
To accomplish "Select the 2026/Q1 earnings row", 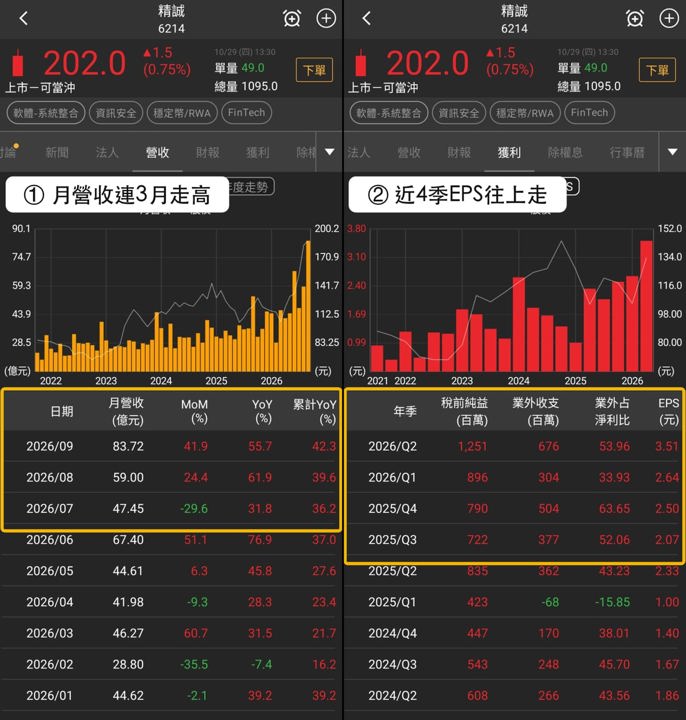I will (514, 477).
